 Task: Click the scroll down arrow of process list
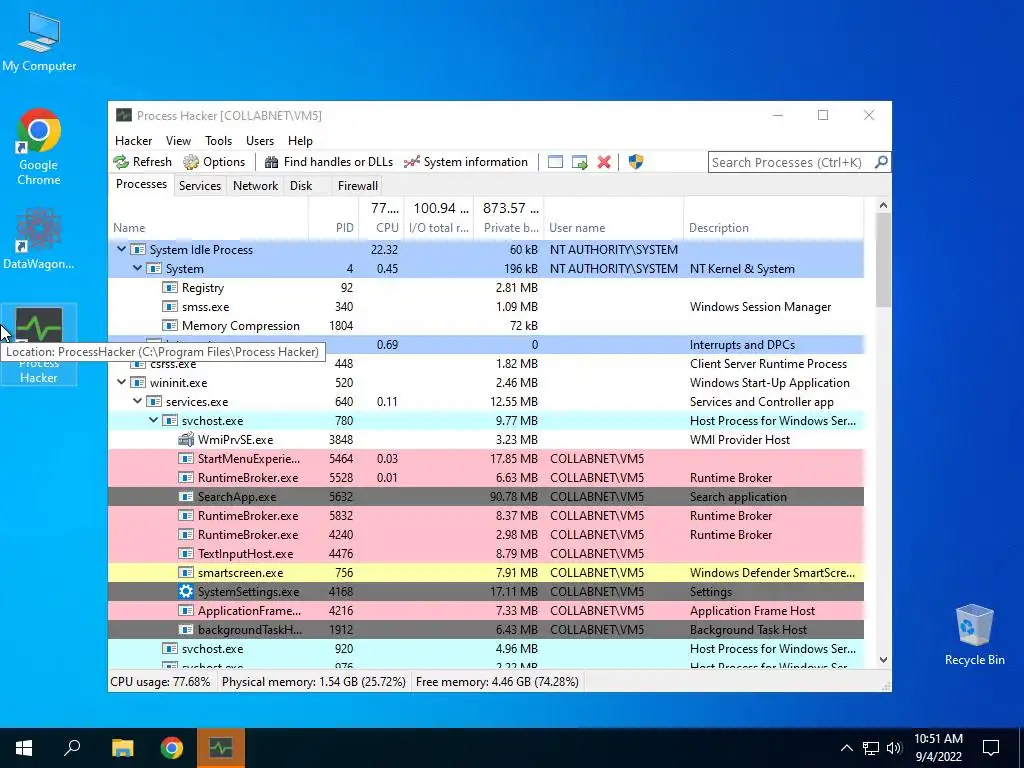point(883,660)
